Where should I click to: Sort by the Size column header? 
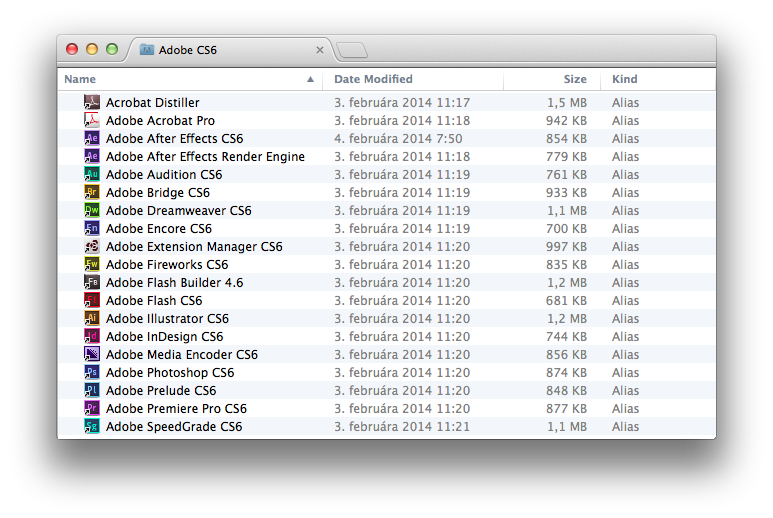pyautogui.click(x=552, y=79)
